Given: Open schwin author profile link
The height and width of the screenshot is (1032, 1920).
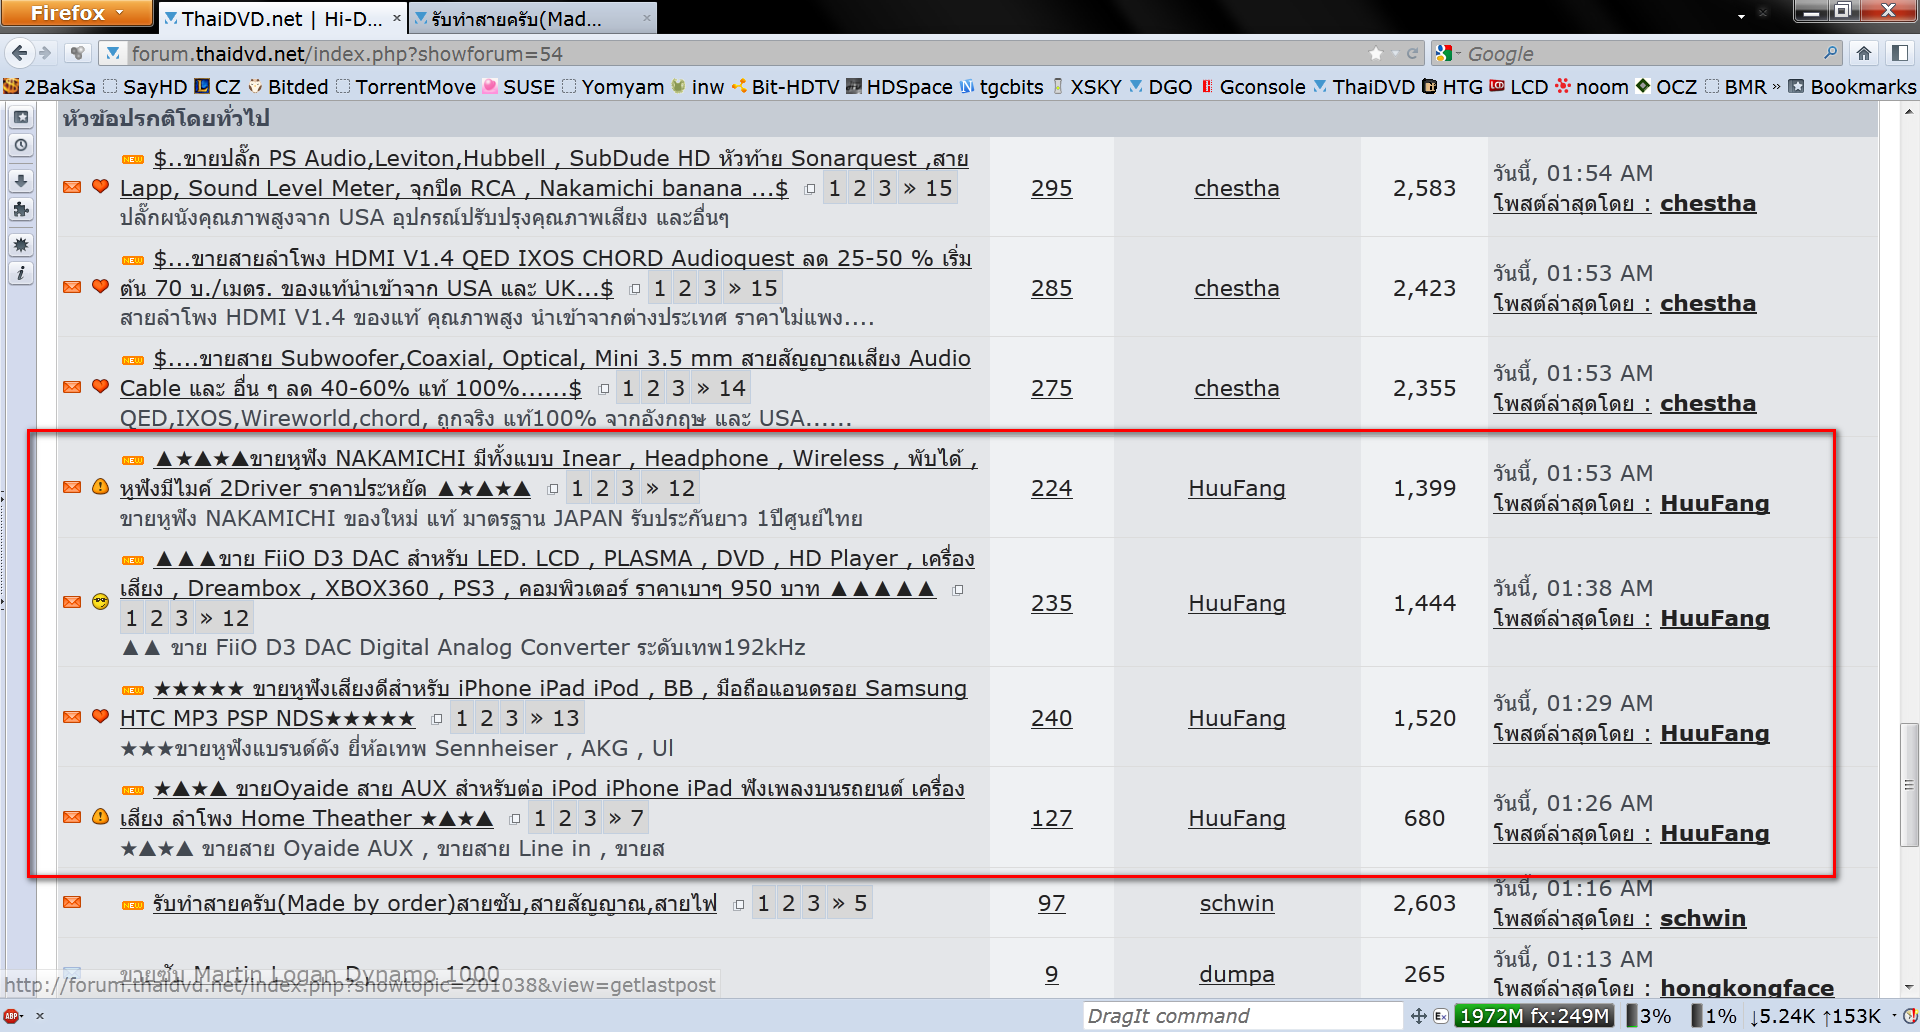Looking at the screenshot, I should pos(1237,903).
